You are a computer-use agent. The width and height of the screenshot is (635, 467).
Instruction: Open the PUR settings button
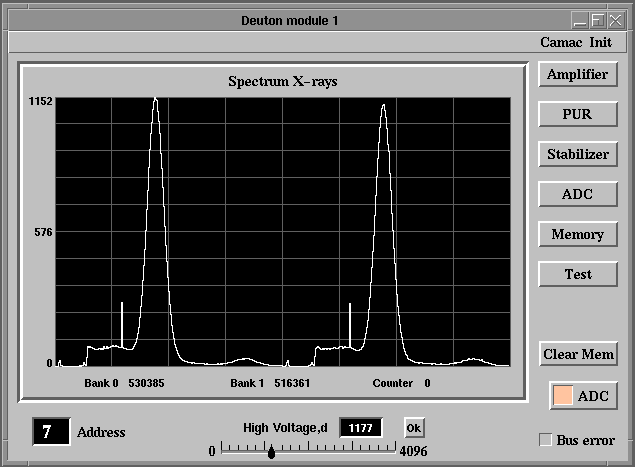click(x=577, y=114)
